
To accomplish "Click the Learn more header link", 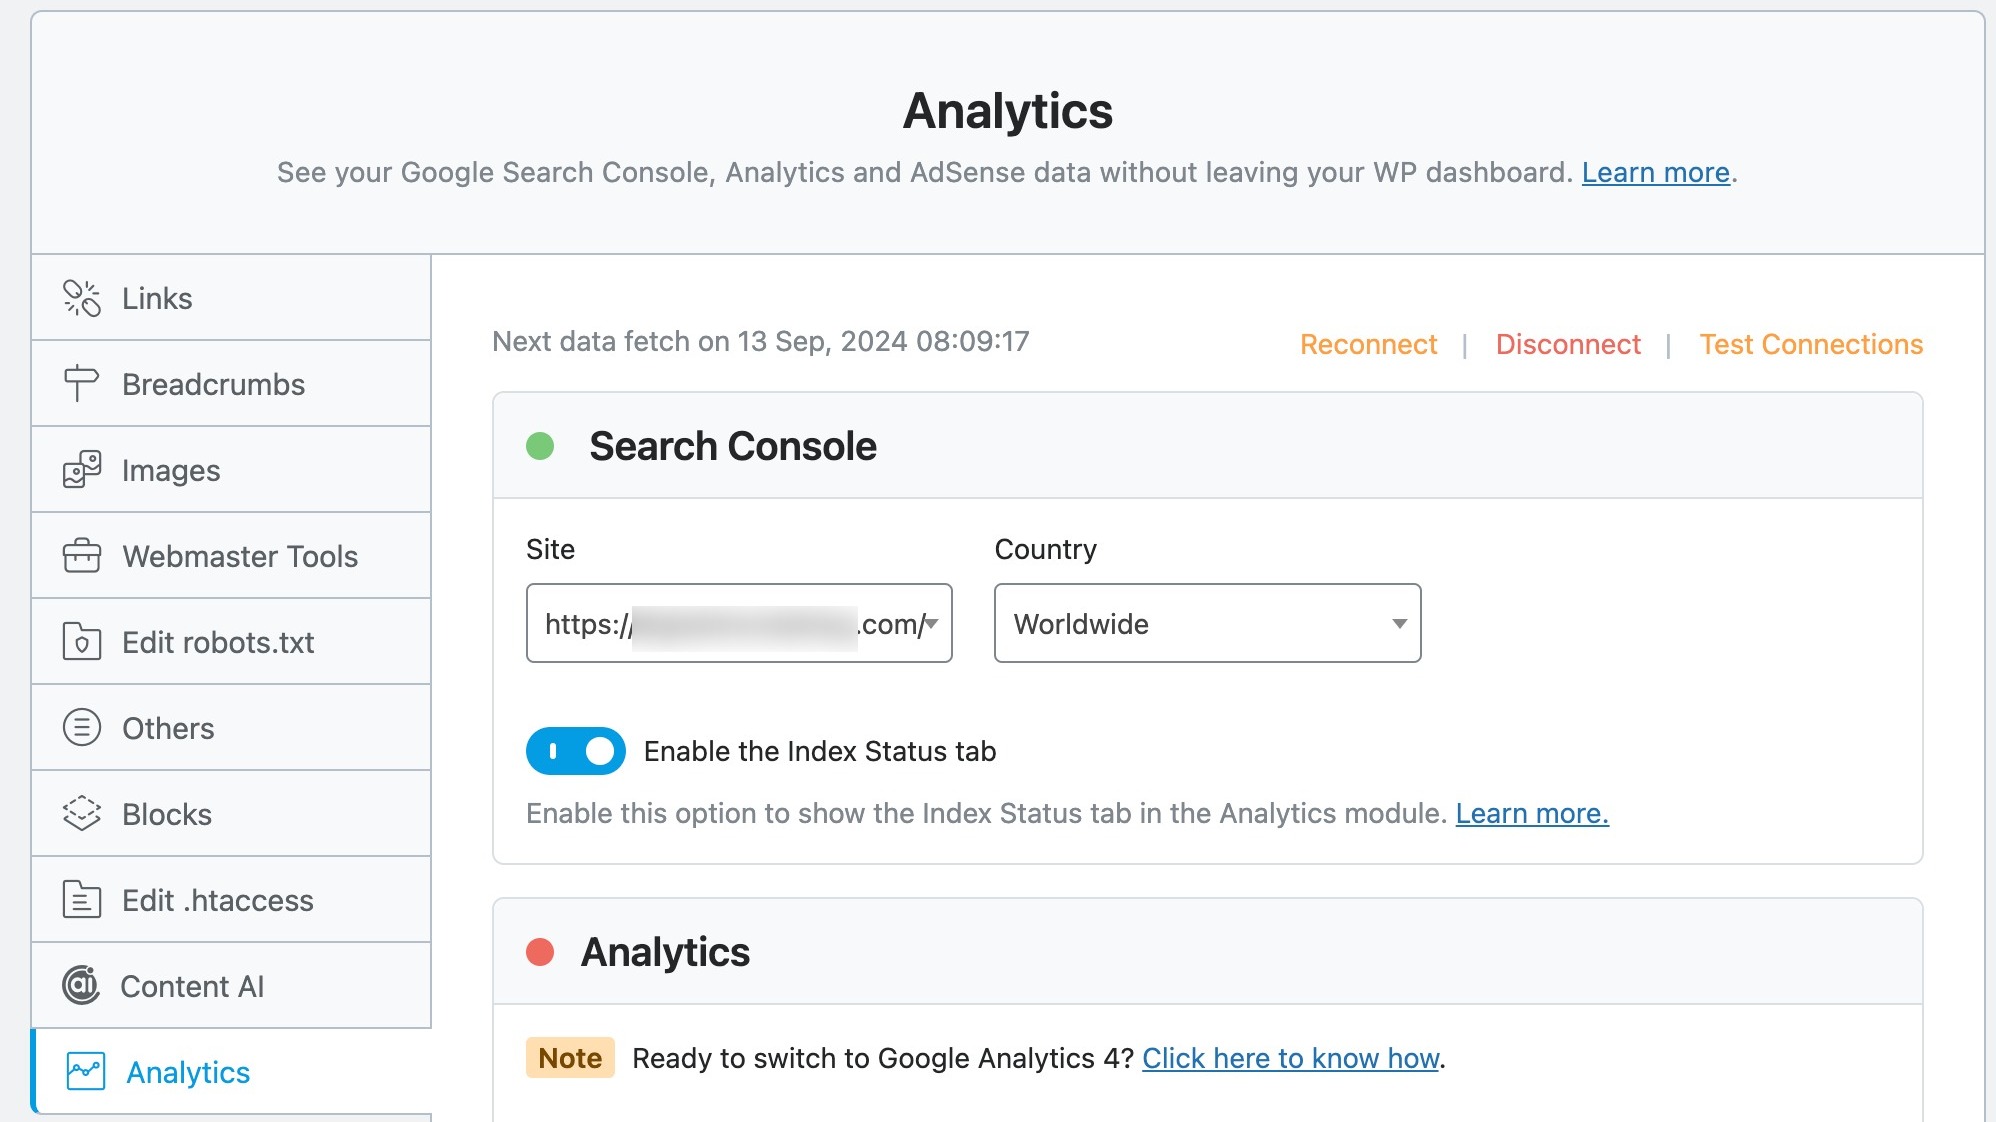I will coord(1656,171).
